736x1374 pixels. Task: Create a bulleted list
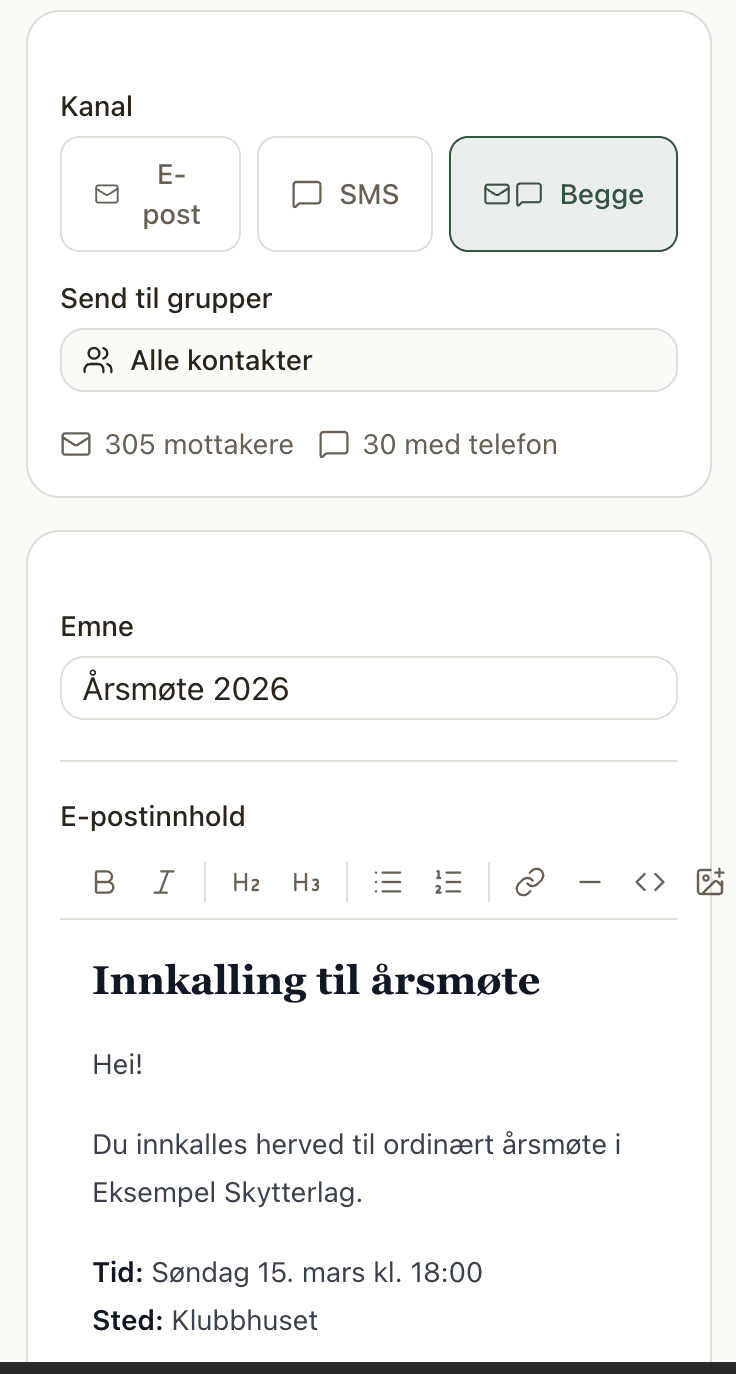[x=387, y=882]
